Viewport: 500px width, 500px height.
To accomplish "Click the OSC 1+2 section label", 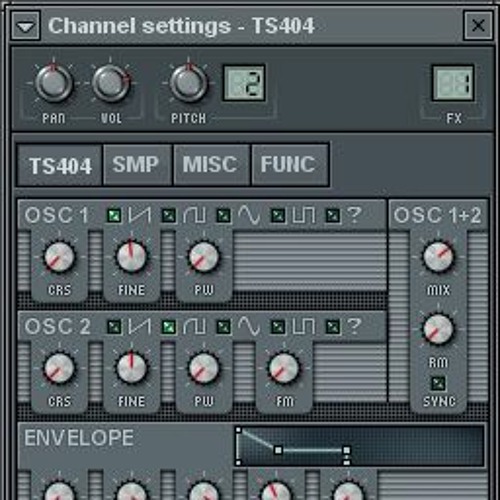I will click(x=437, y=215).
